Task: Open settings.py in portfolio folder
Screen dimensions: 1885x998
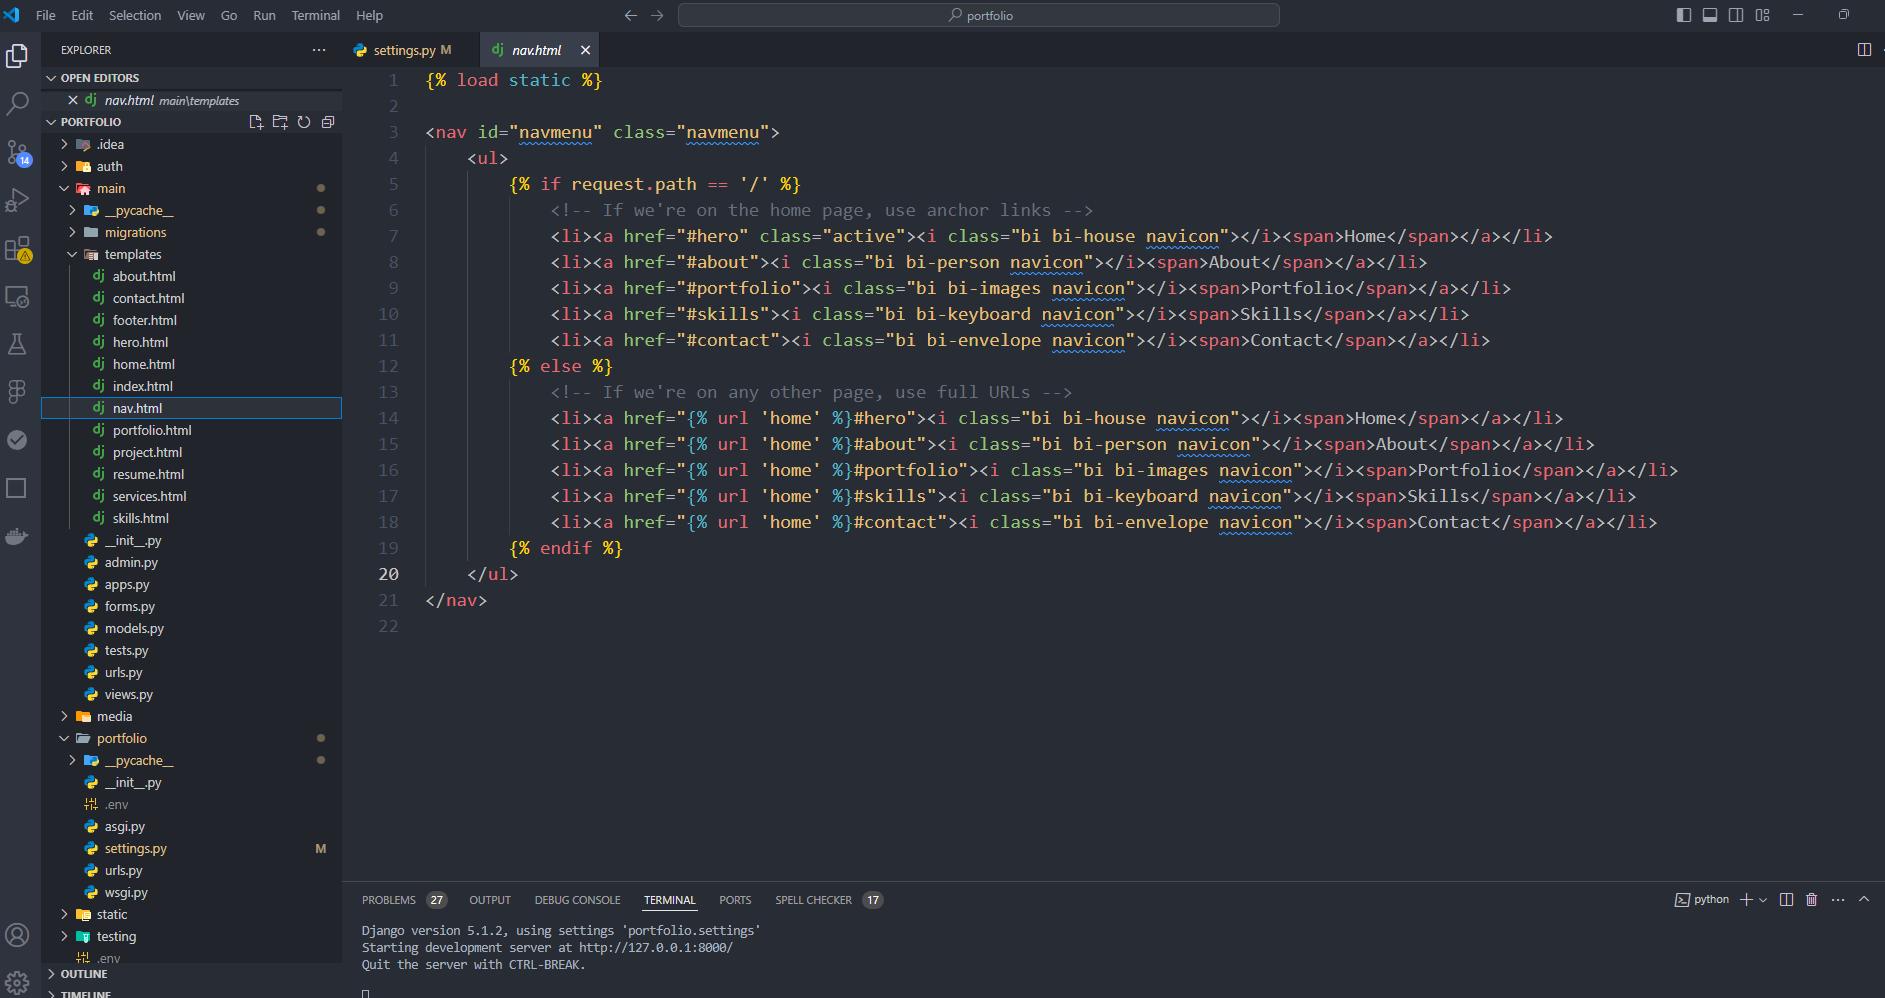Action: pyautogui.click(x=136, y=848)
